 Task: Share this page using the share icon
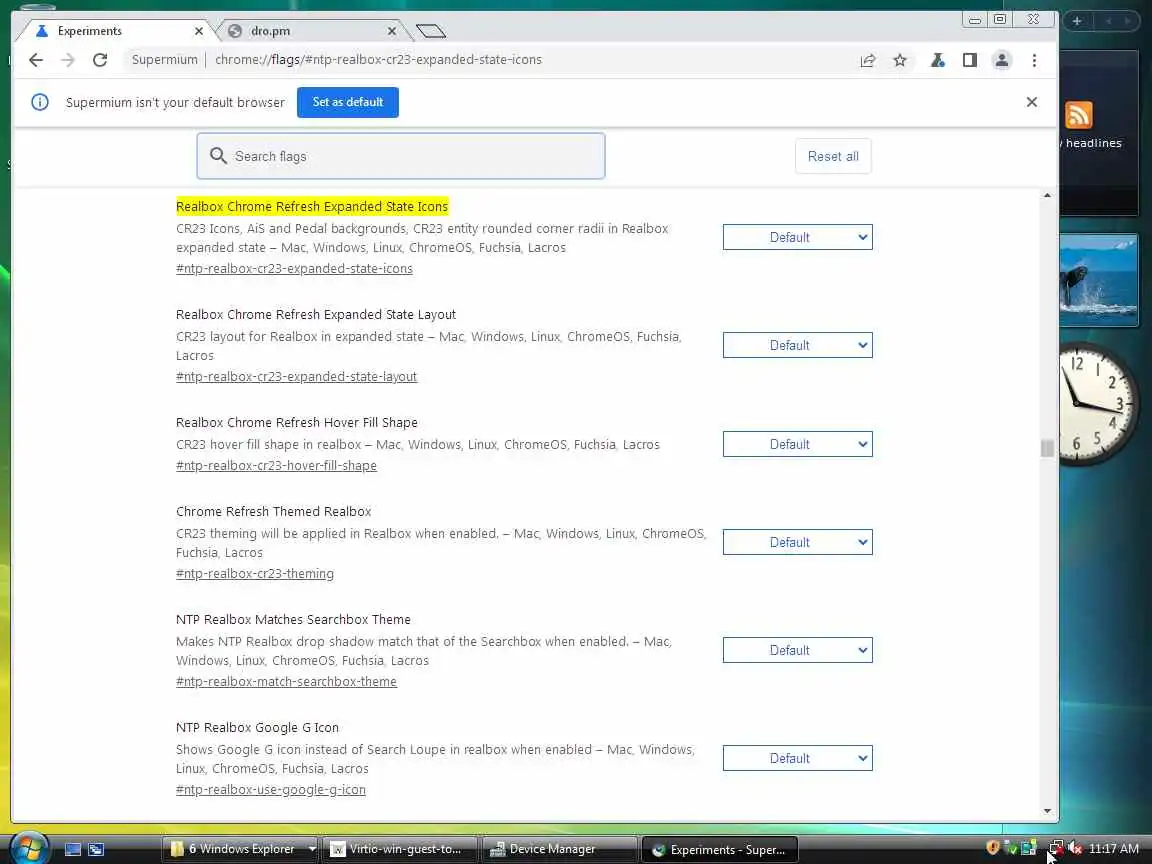click(868, 60)
